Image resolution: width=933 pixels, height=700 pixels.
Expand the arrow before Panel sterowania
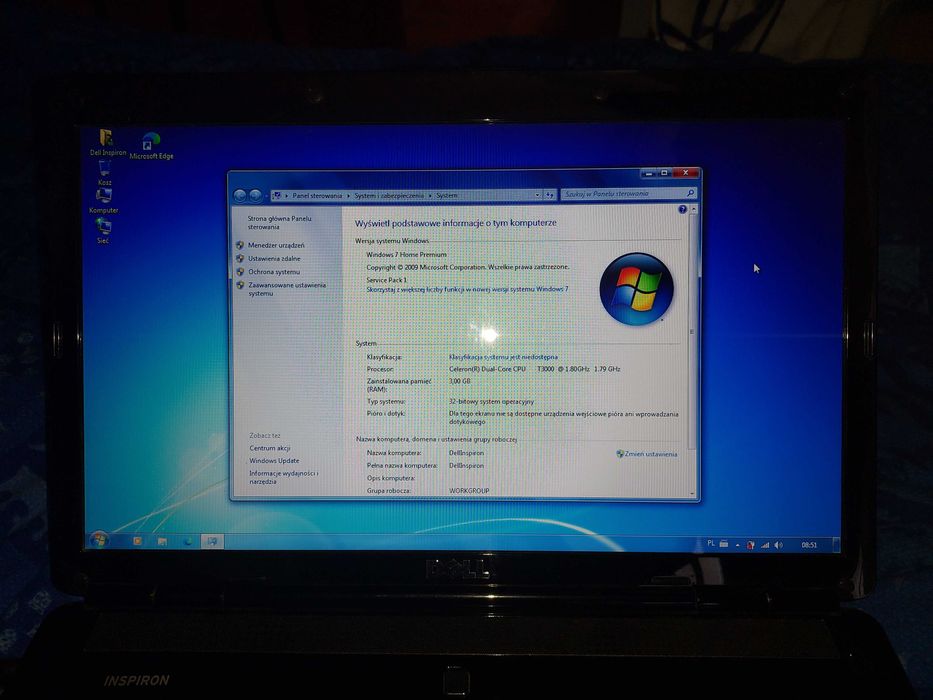coord(286,195)
